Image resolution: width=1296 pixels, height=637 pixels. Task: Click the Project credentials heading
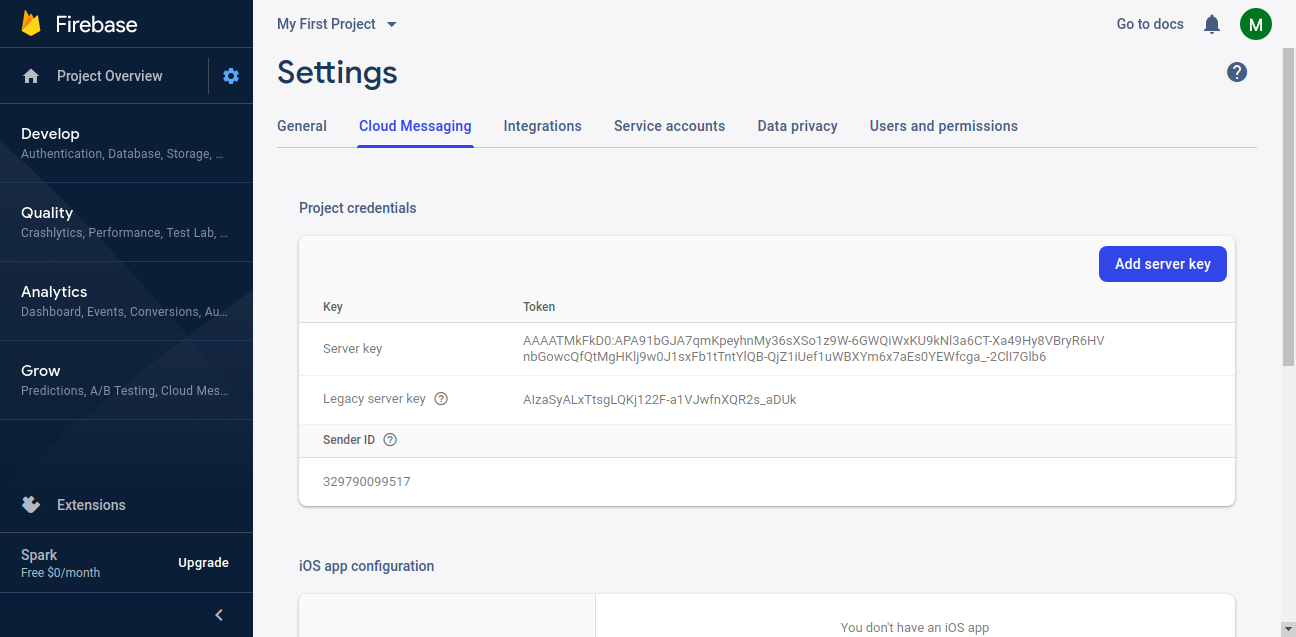coord(358,208)
